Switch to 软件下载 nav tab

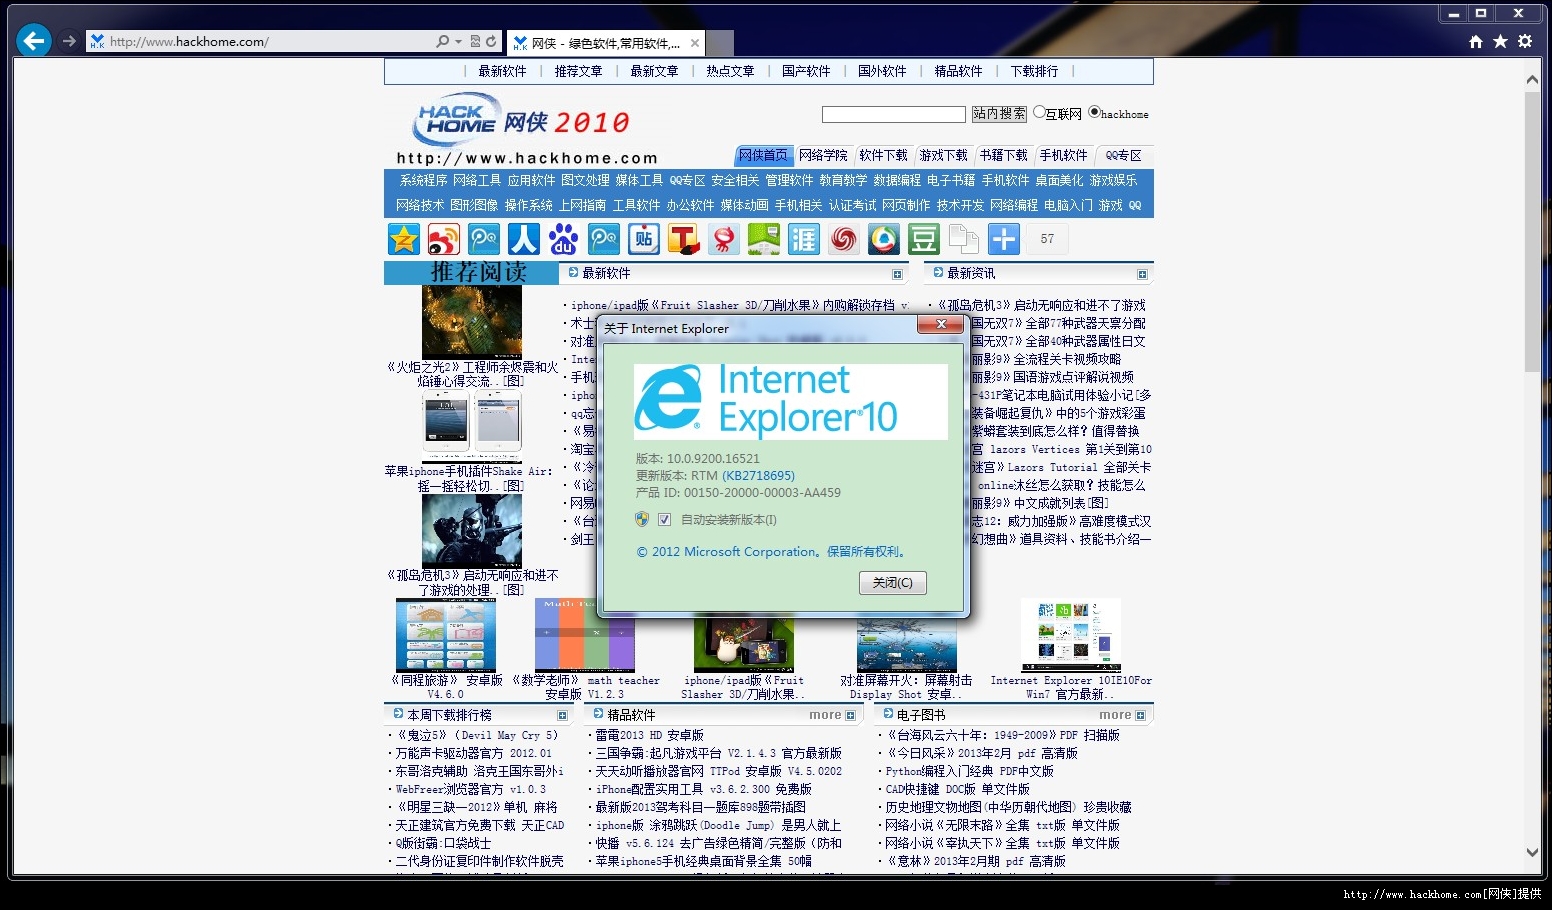(x=883, y=156)
